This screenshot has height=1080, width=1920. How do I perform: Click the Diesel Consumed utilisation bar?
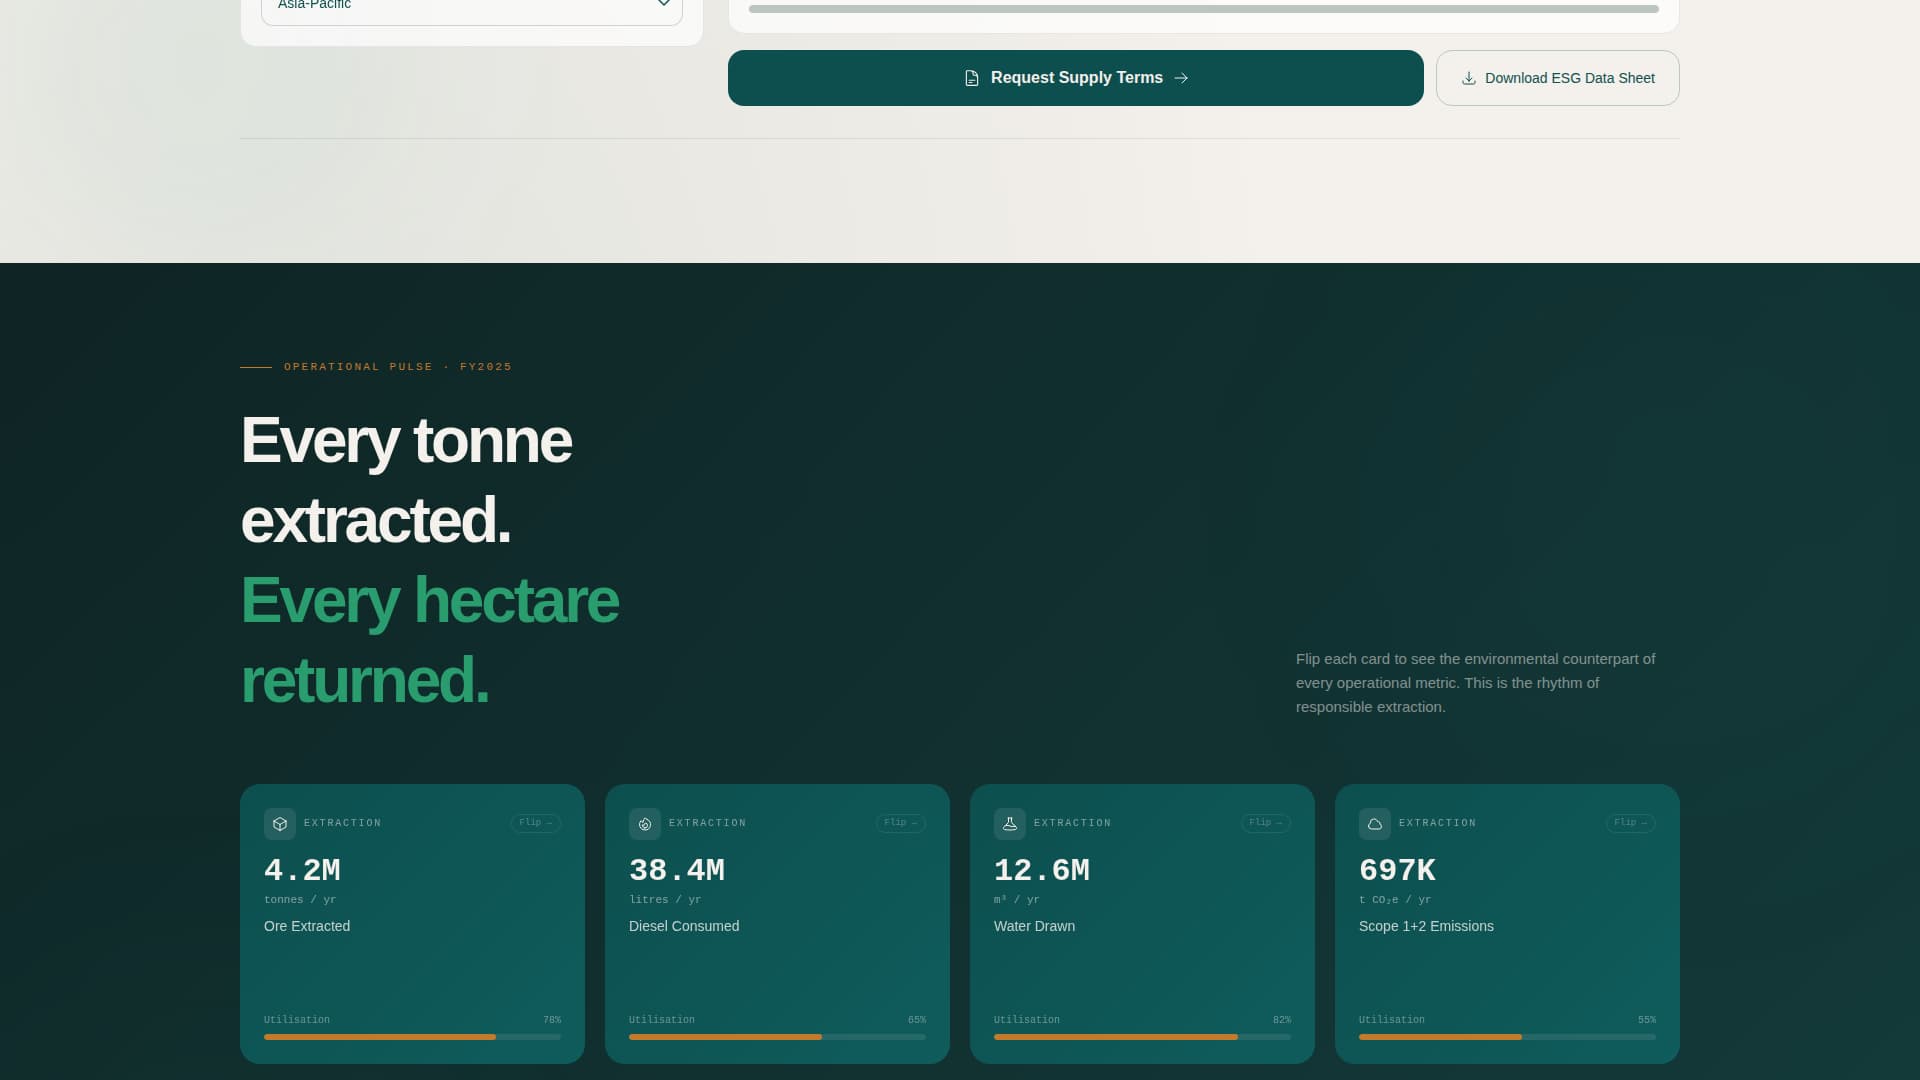(777, 1037)
